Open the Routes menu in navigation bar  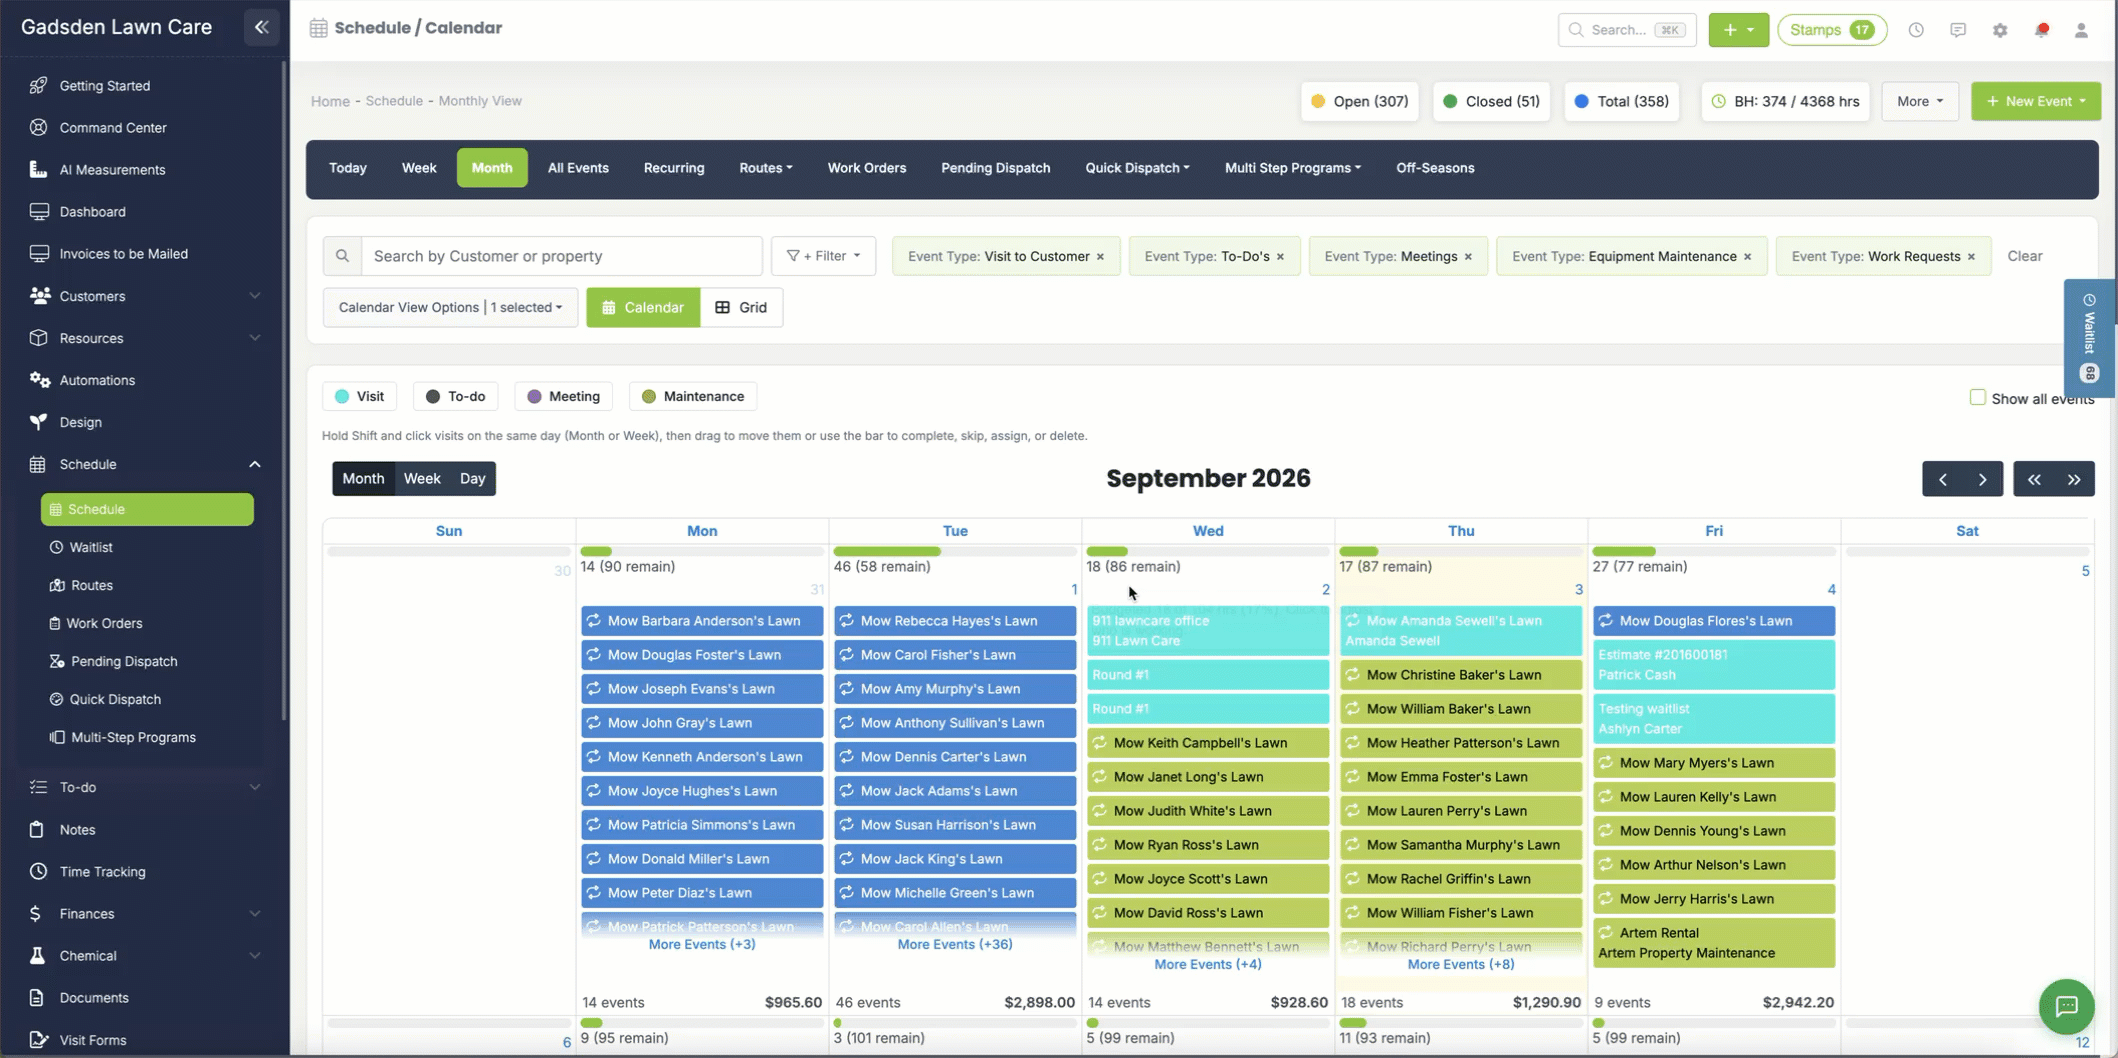click(765, 168)
